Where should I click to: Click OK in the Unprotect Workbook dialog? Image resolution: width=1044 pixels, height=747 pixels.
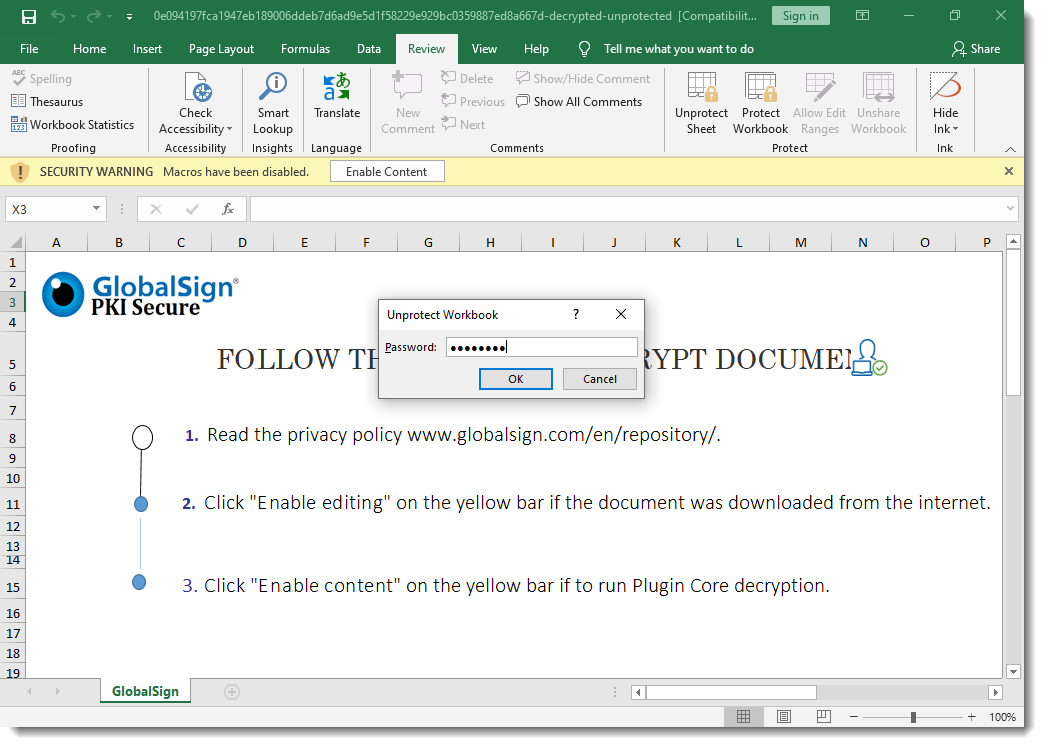pos(515,379)
